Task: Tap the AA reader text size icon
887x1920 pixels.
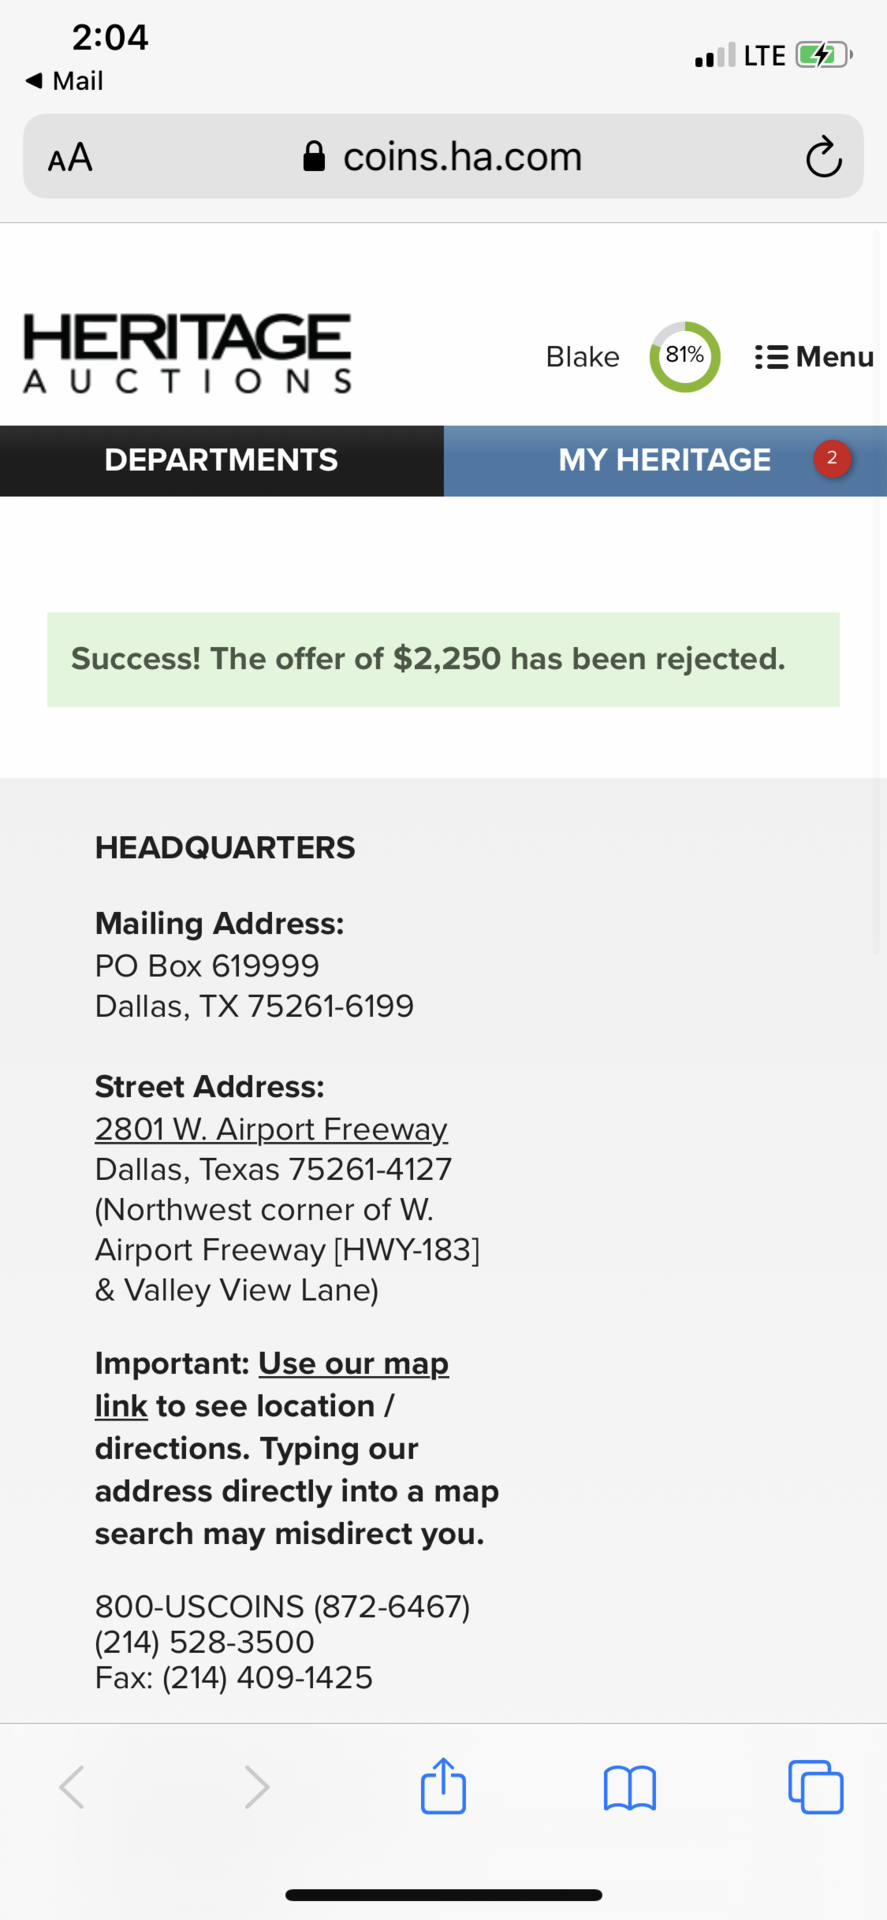Action: point(70,157)
